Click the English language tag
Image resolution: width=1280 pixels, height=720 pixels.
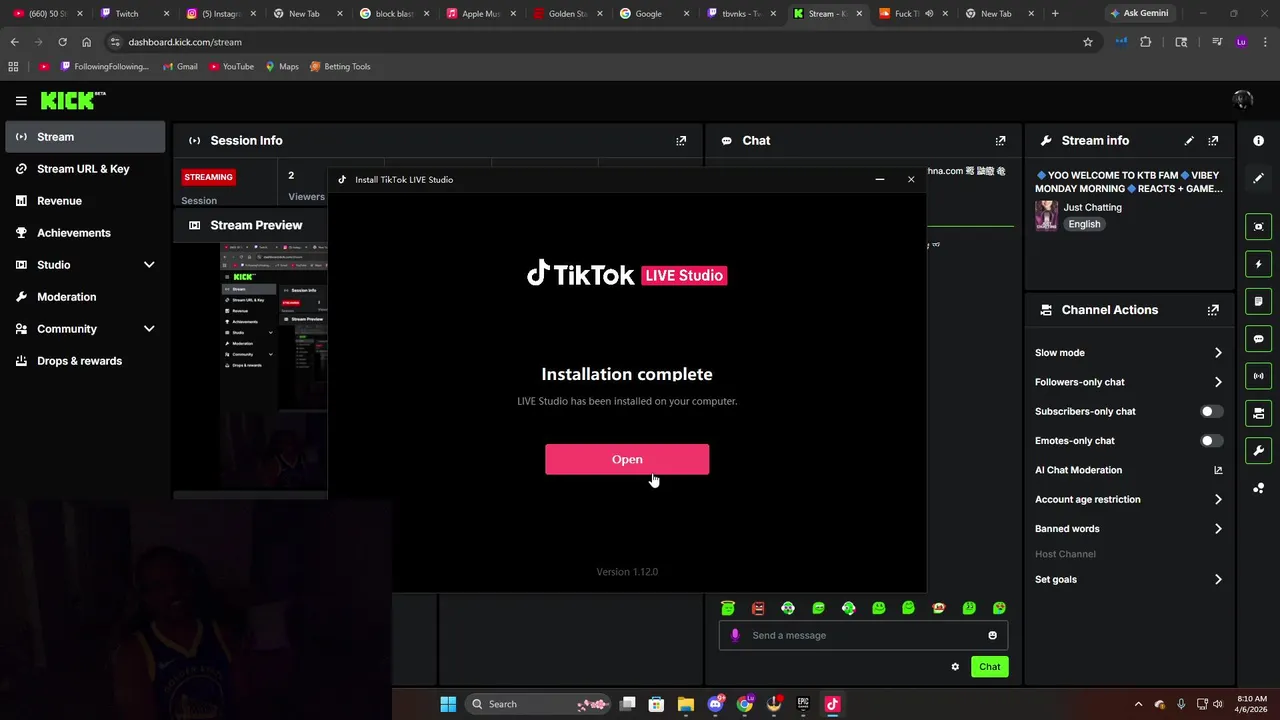(1084, 224)
